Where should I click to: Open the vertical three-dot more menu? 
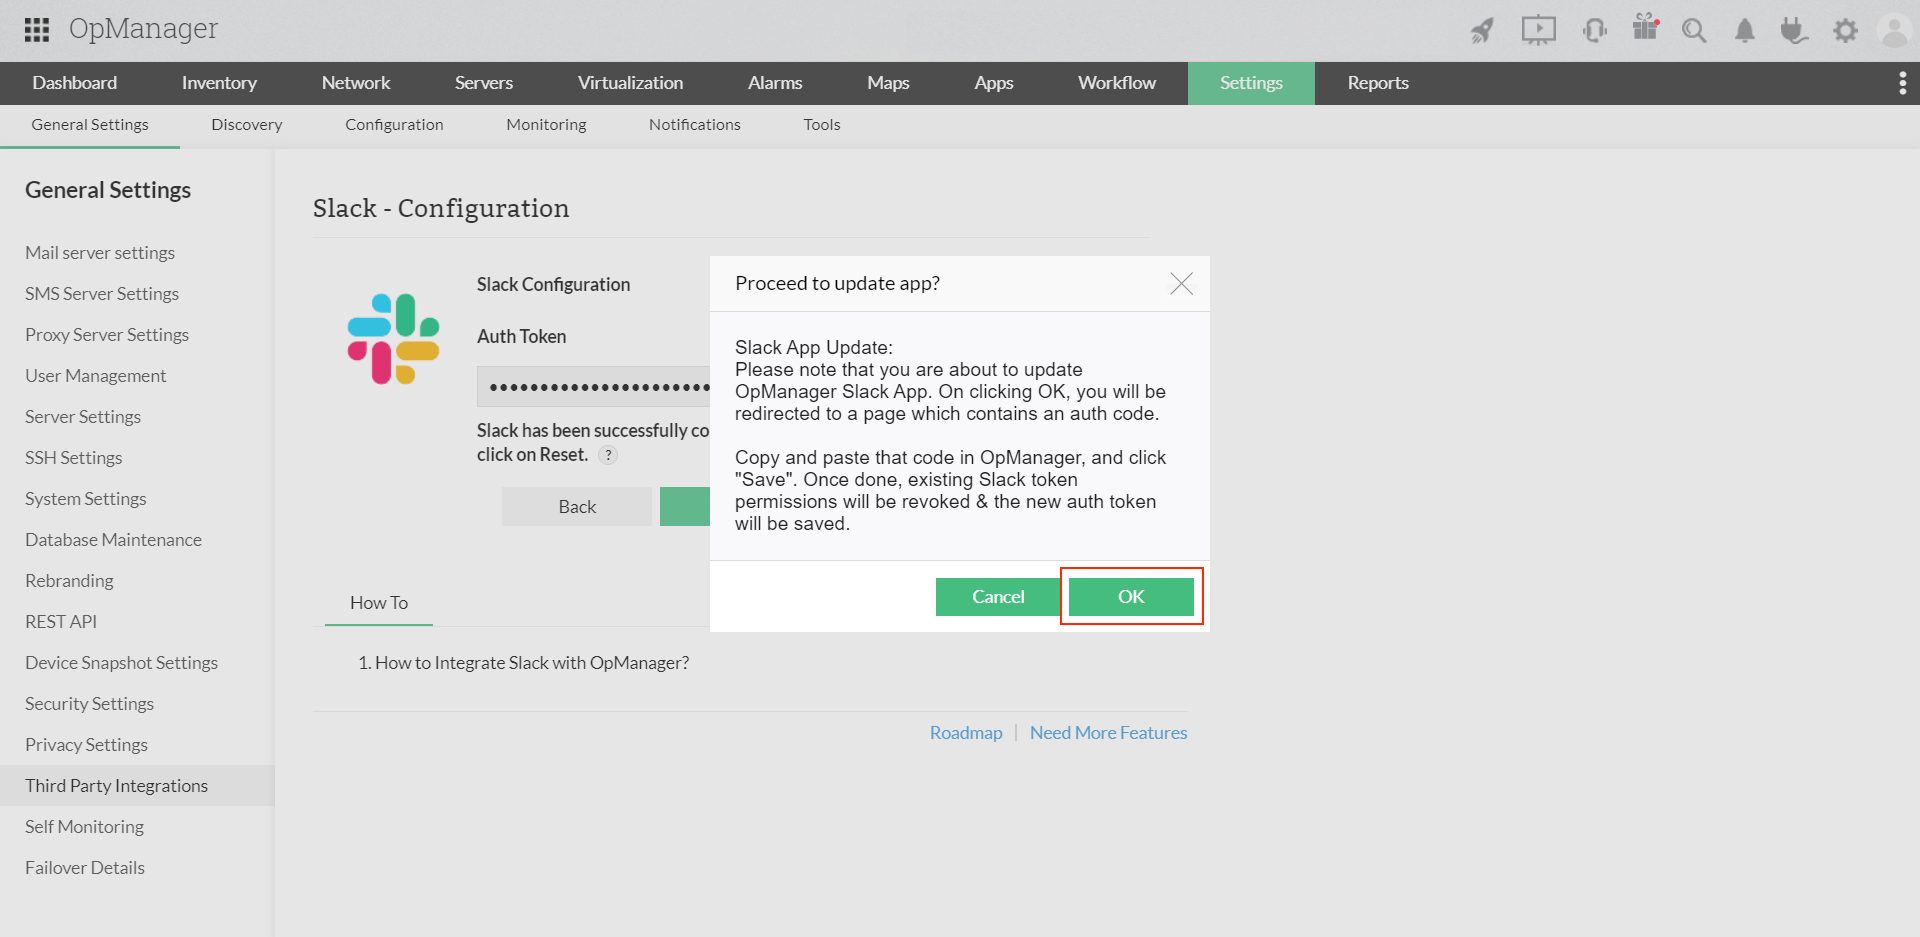(1902, 83)
